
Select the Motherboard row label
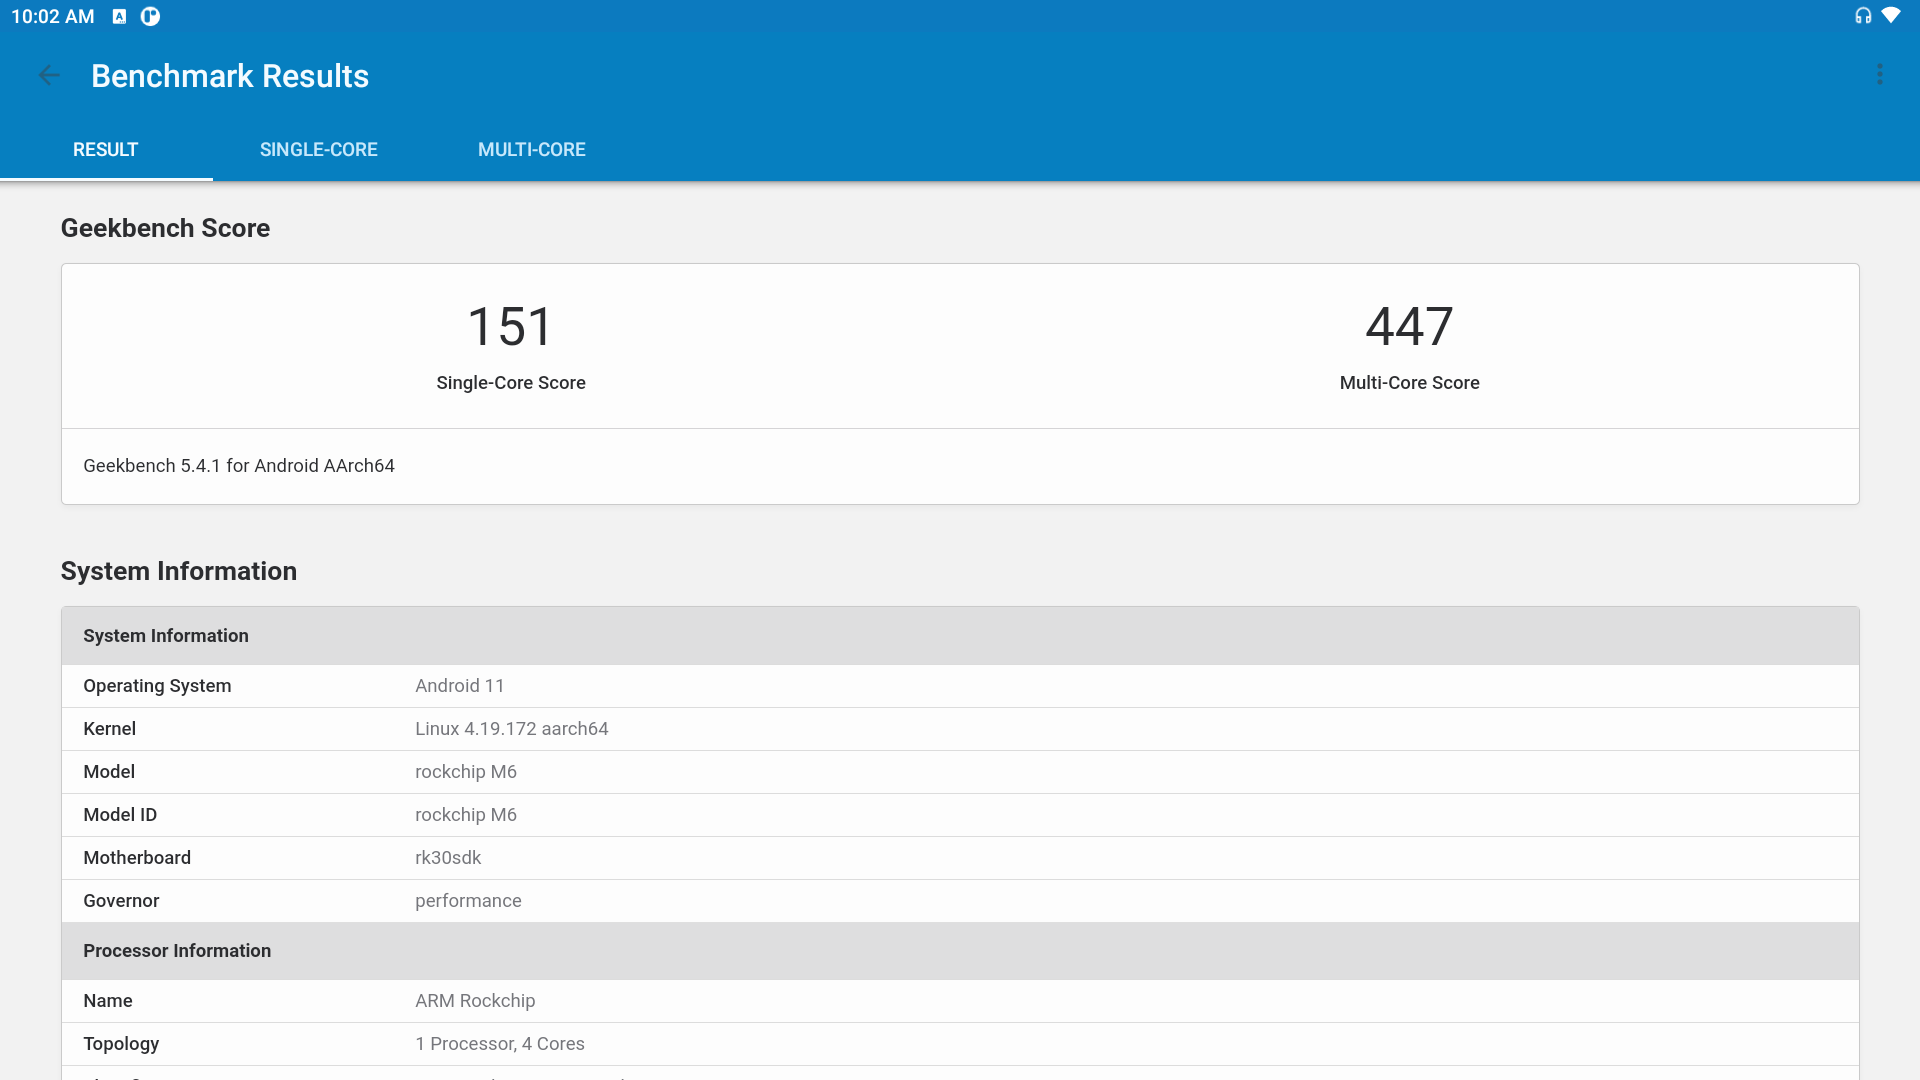(x=137, y=858)
